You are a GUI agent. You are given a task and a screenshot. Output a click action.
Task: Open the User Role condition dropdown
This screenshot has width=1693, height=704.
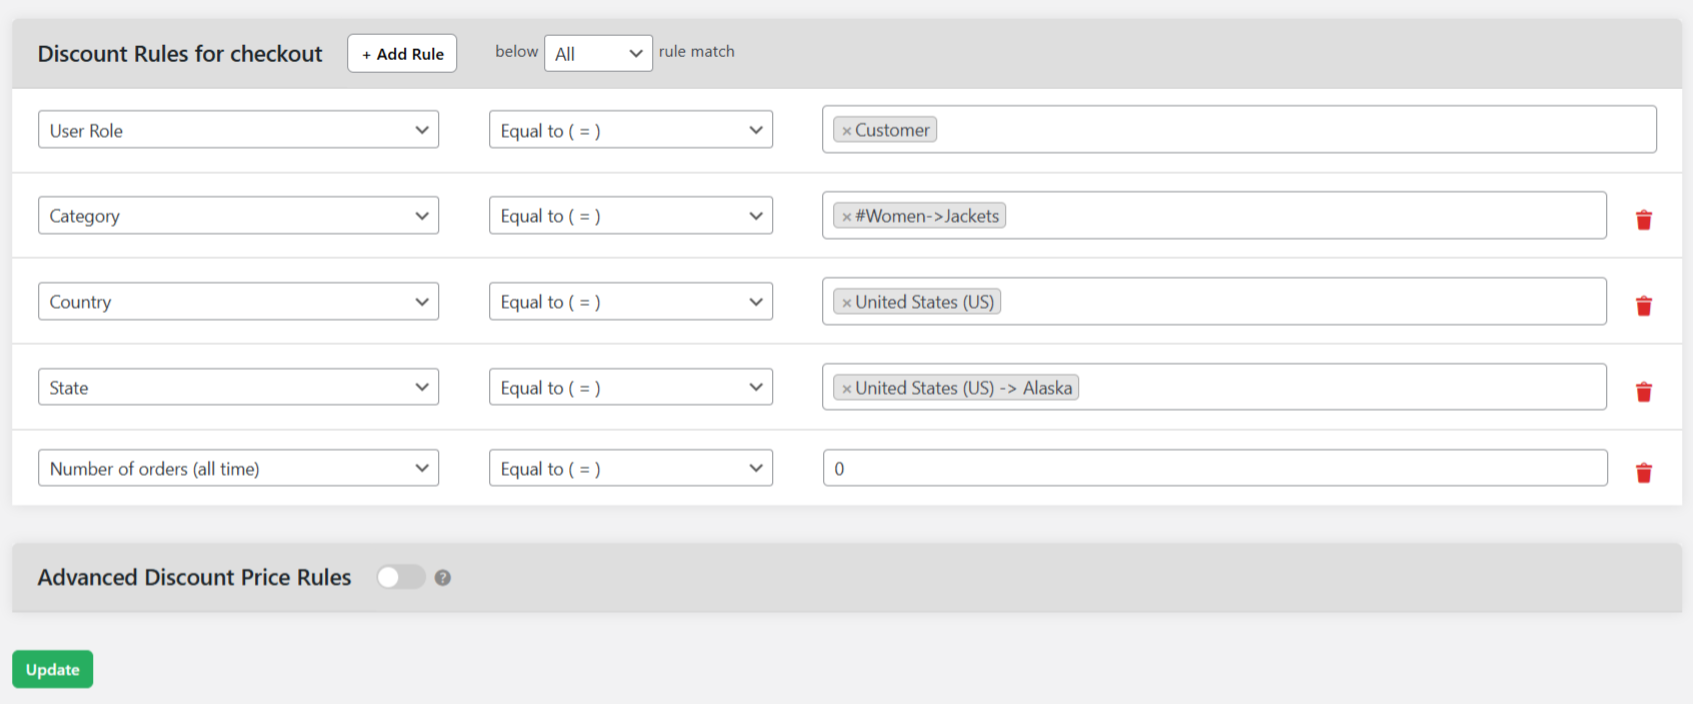click(238, 130)
